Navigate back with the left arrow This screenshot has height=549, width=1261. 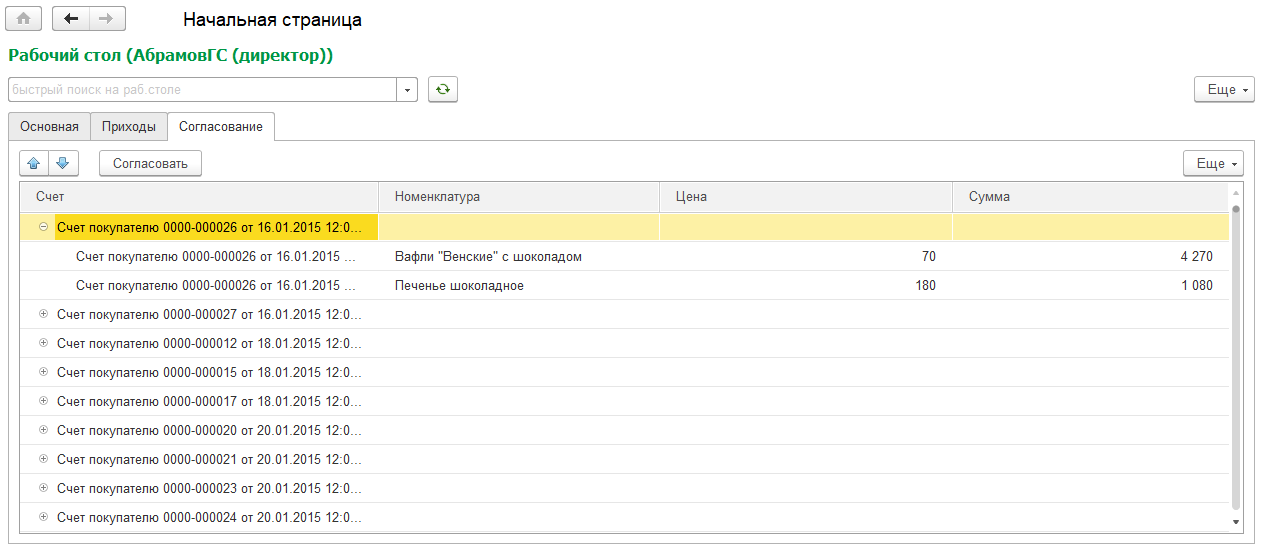[71, 19]
